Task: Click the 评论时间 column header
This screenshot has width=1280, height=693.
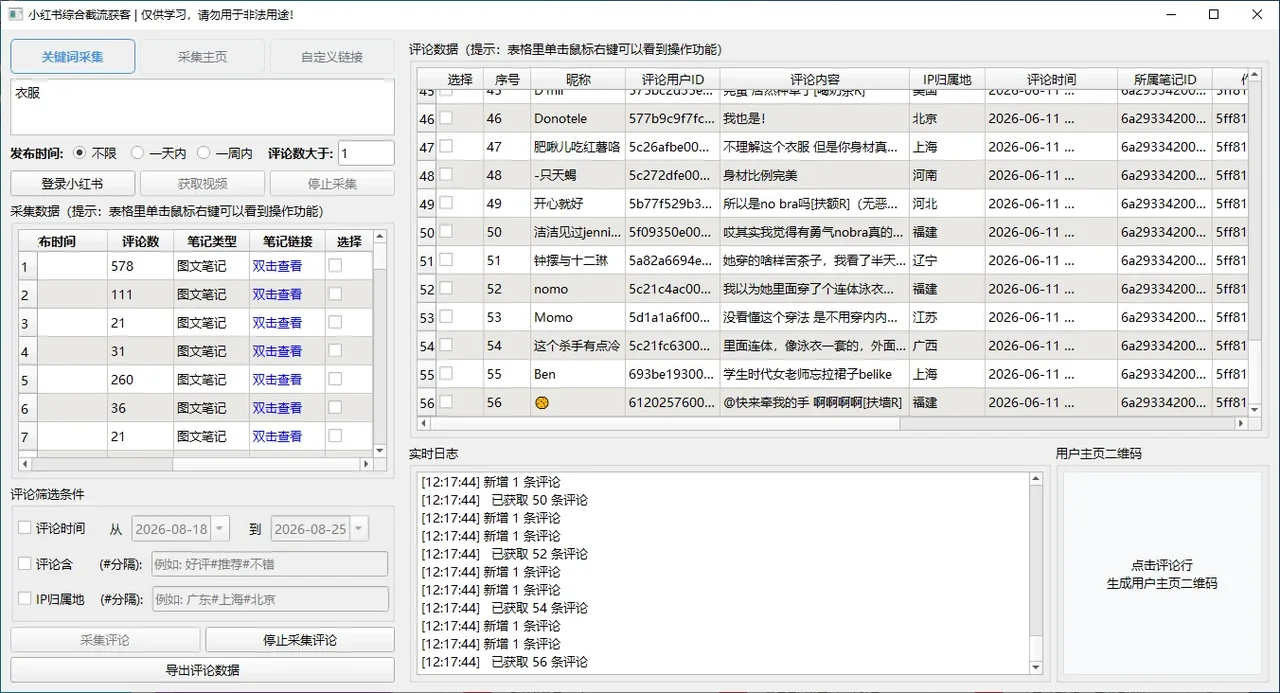Action: coord(1052,80)
